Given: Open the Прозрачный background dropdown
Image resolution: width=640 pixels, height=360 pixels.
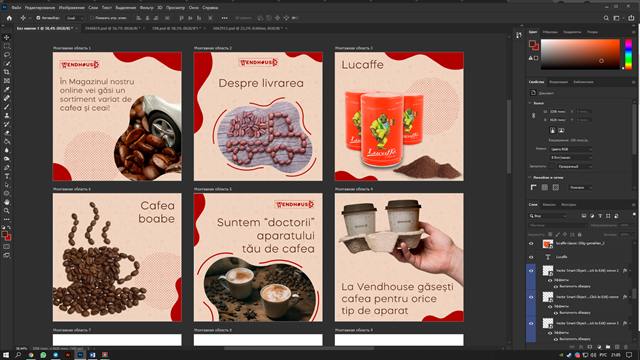Looking at the screenshot, I should (x=574, y=167).
